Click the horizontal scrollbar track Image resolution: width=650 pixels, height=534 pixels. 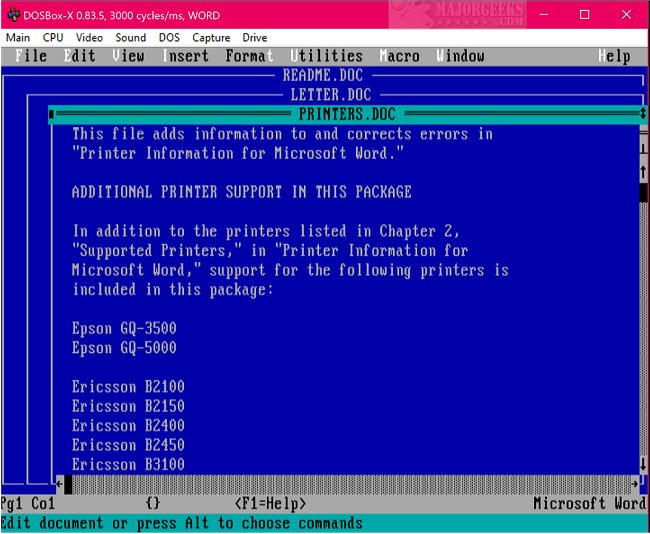click(x=352, y=484)
